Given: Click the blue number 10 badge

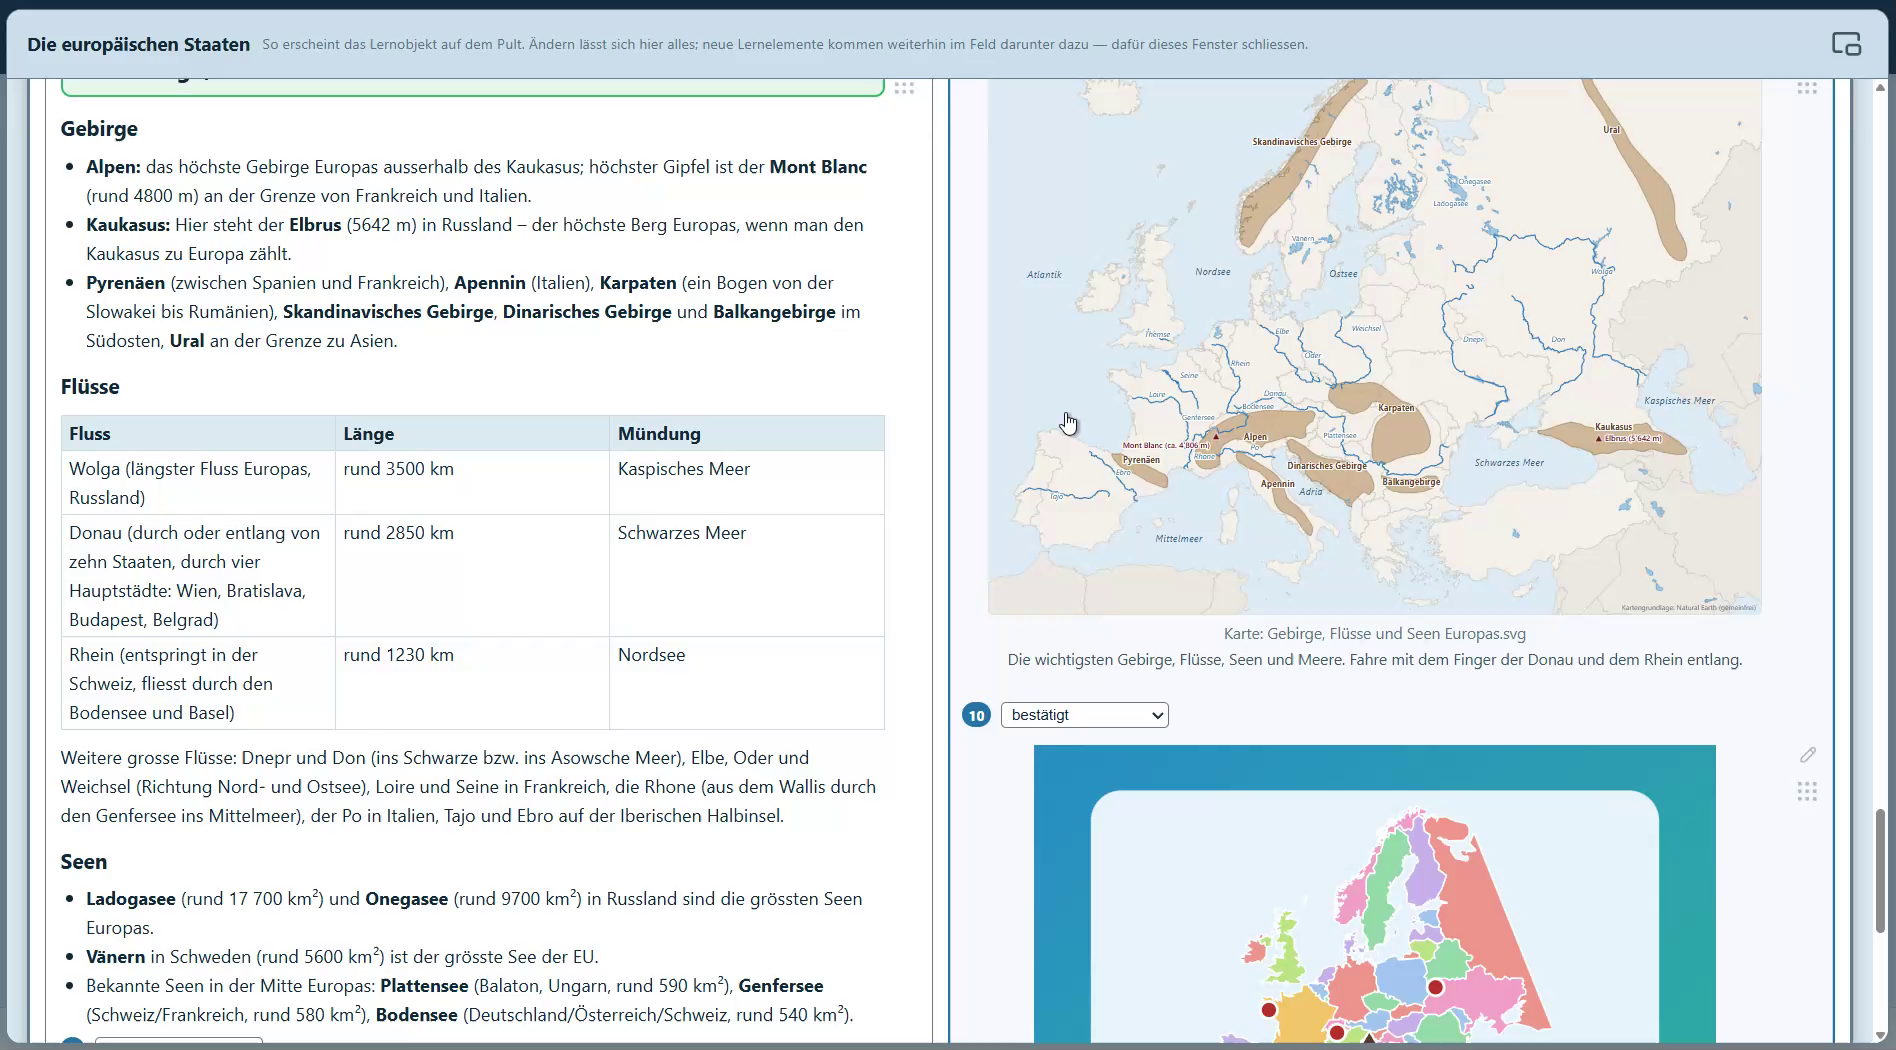Looking at the screenshot, I should [976, 715].
